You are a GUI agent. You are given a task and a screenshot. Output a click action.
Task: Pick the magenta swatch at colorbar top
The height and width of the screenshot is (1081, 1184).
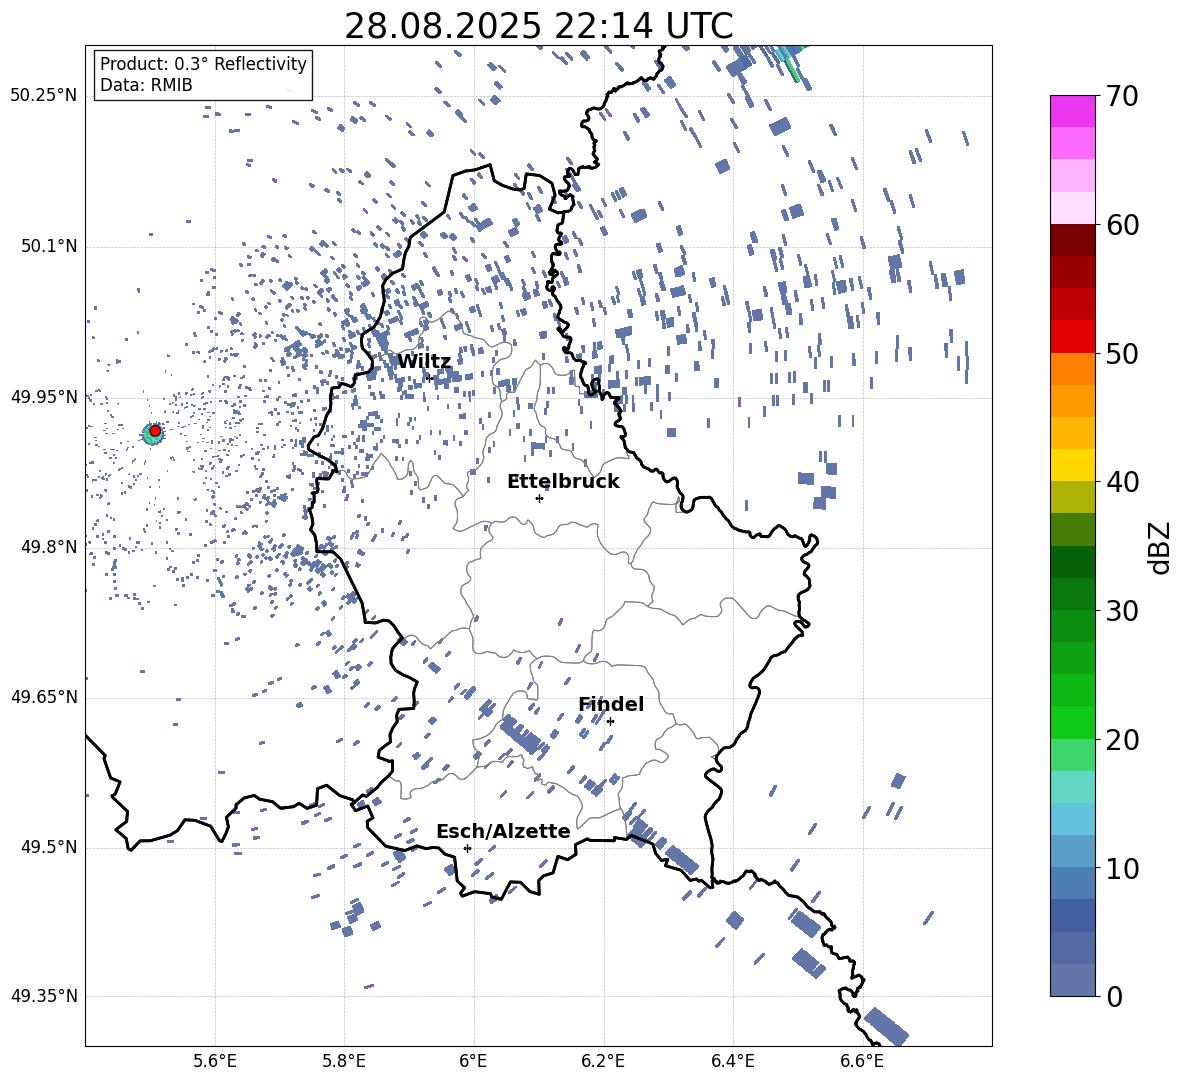pos(1072,111)
